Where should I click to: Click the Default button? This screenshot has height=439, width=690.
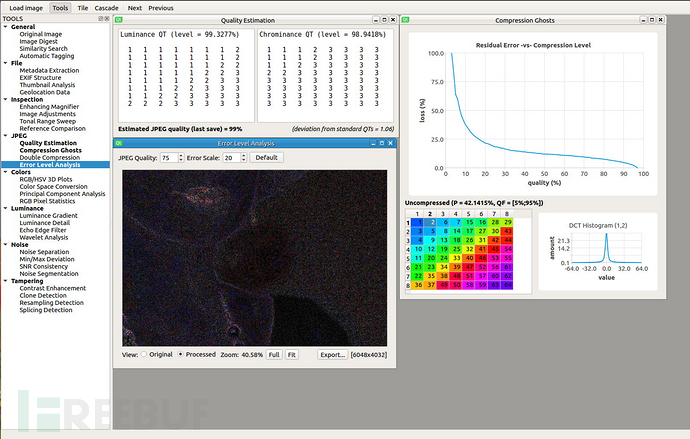pyautogui.click(x=266, y=157)
